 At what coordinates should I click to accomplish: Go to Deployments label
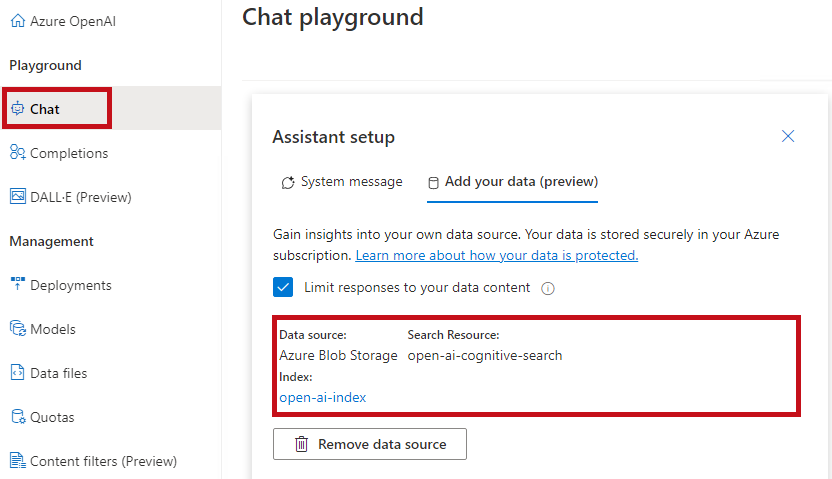tap(71, 285)
